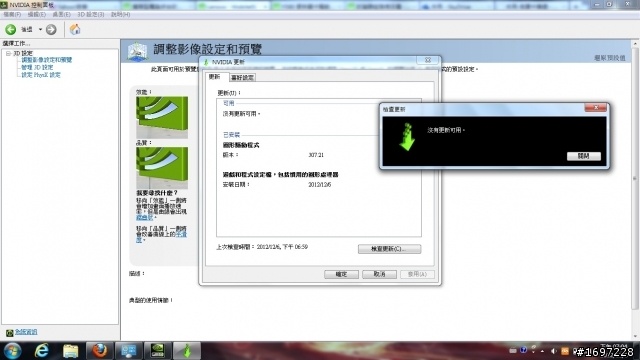Click the 3D page header icon

137,52
